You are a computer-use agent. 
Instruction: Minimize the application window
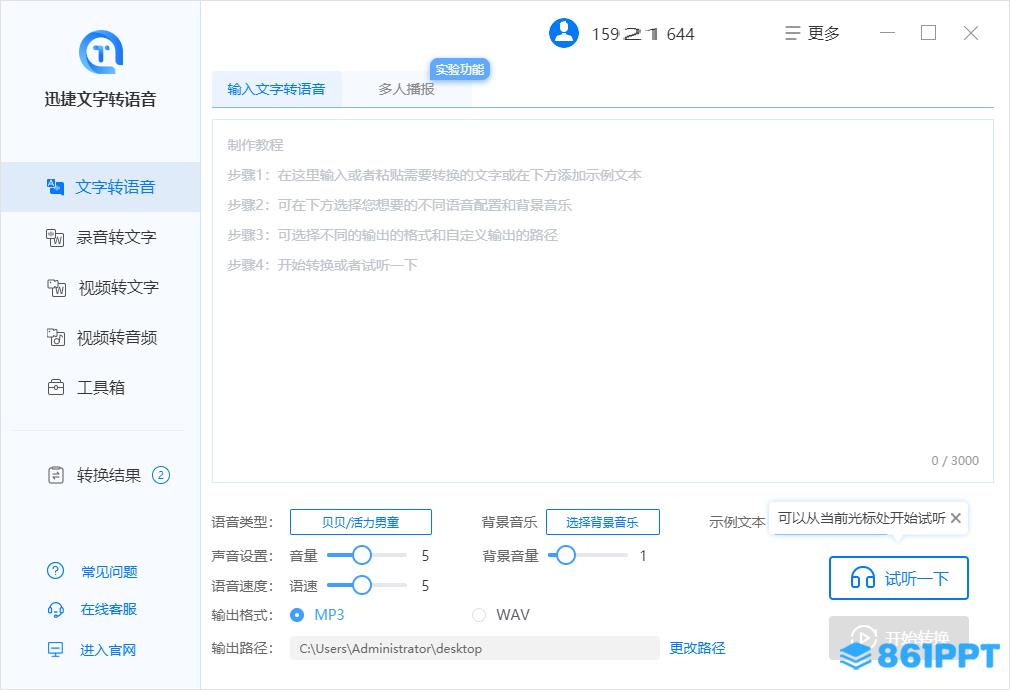888,33
